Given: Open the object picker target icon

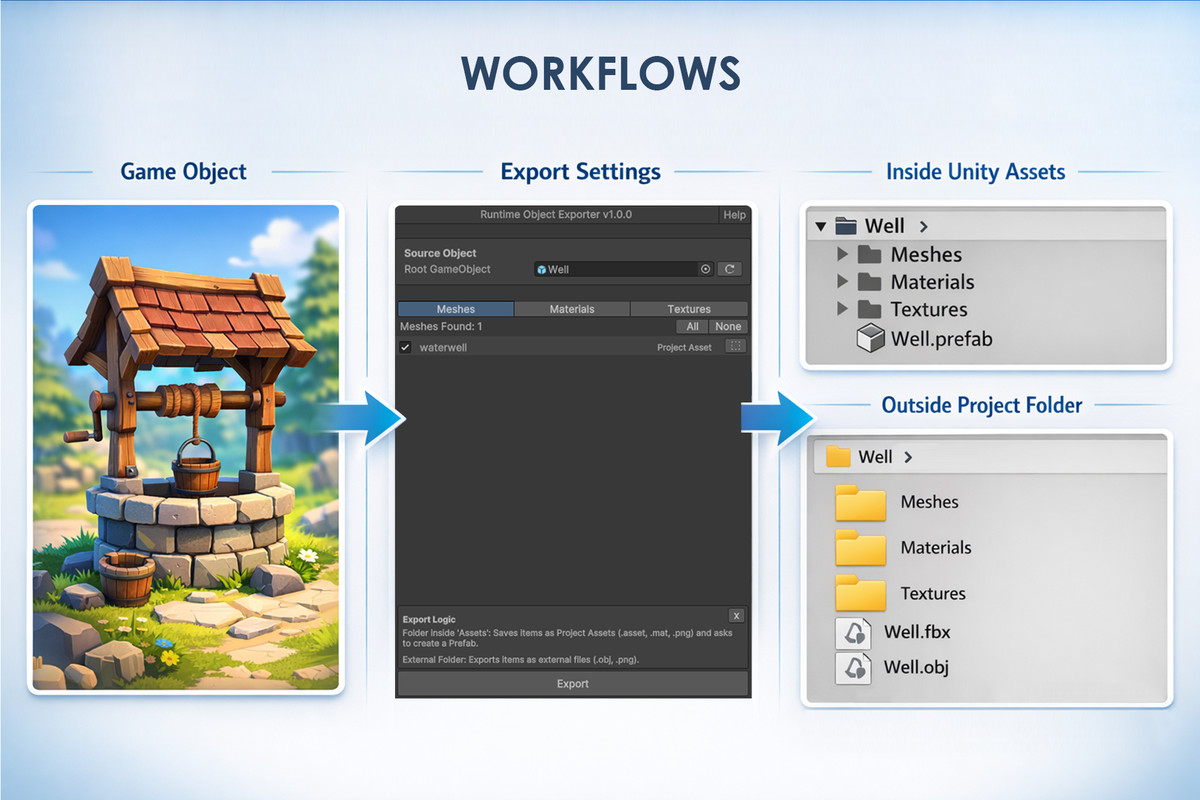Looking at the screenshot, I should coord(704,269).
